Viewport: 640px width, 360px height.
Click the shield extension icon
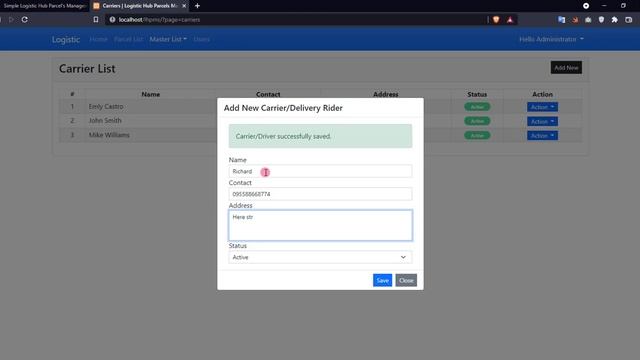click(601, 20)
